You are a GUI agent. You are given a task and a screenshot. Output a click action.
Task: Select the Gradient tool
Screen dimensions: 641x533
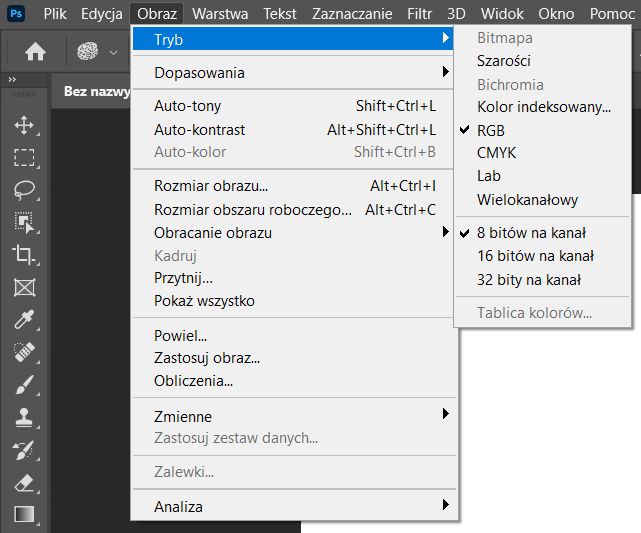[x=24, y=514]
